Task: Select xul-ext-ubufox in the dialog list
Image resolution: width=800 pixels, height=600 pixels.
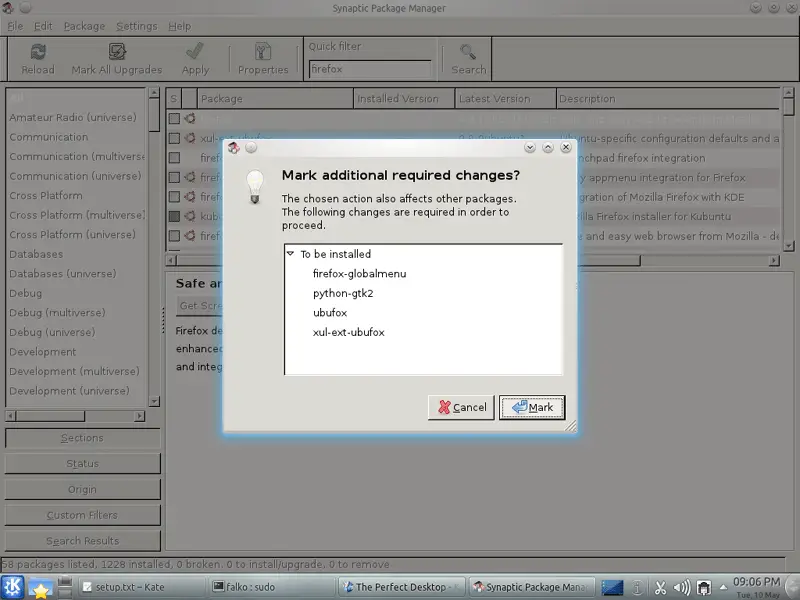Action: pos(348,332)
